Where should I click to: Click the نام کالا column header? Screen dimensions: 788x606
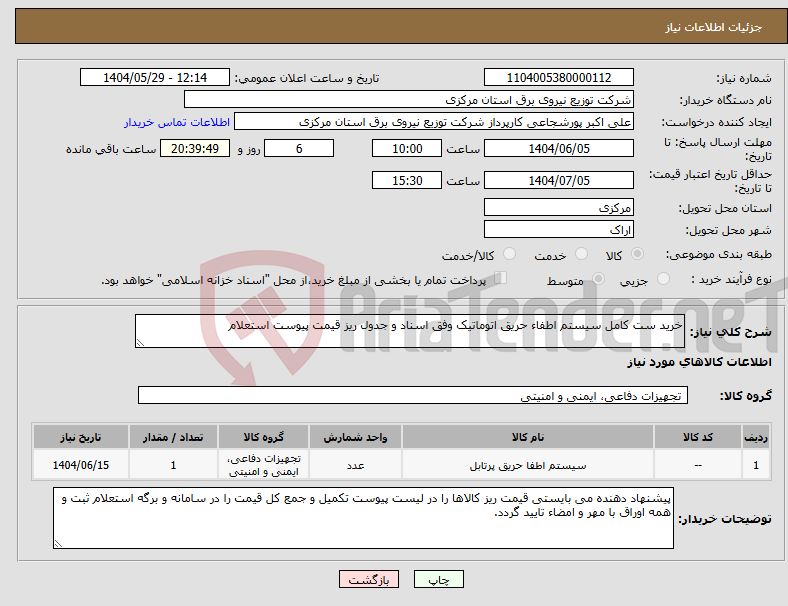point(528,437)
